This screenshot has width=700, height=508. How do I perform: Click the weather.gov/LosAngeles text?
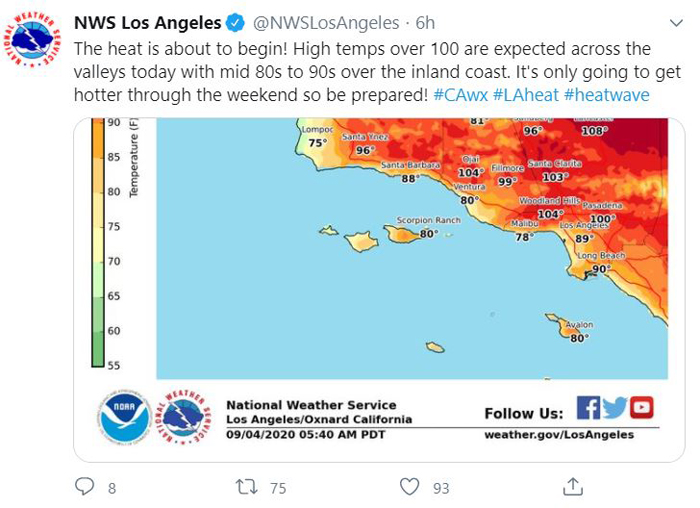[x=559, y=435]
